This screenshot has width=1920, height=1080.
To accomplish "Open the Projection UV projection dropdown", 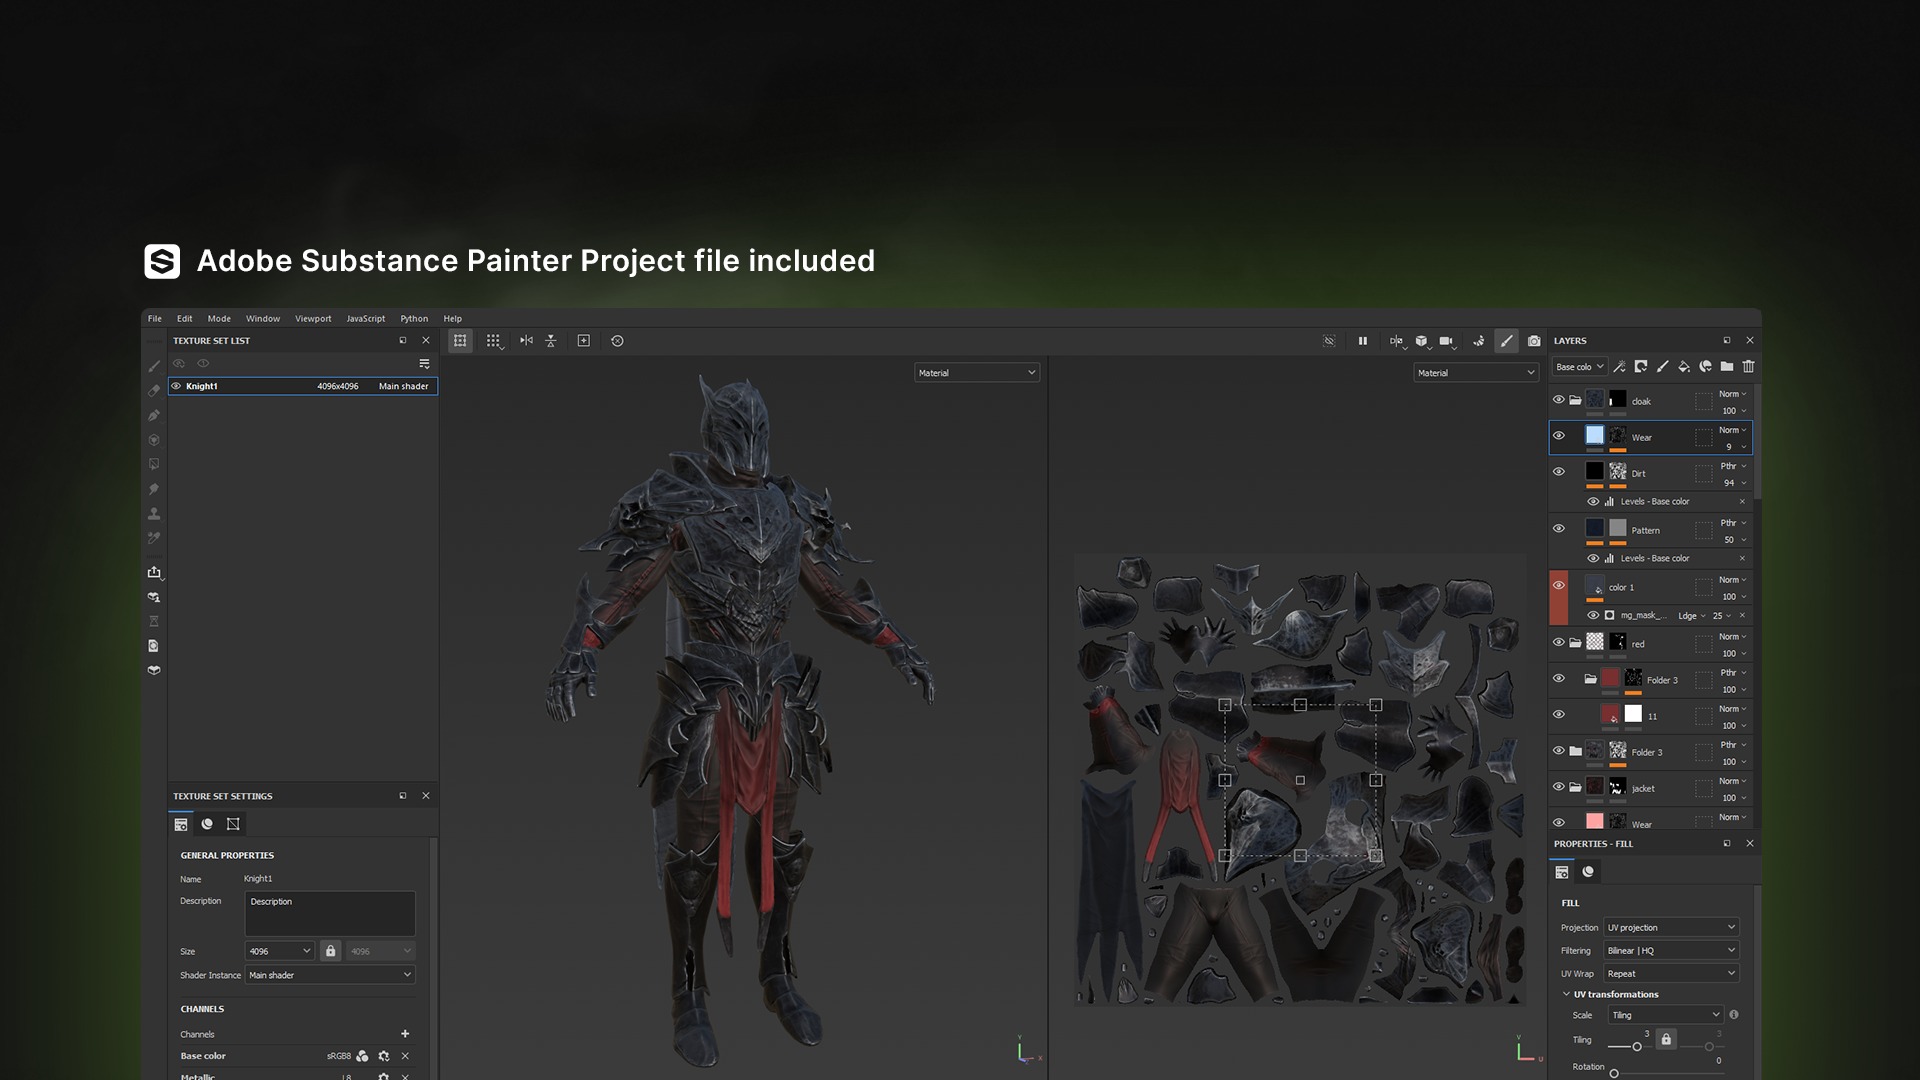I will point(1671,928).
